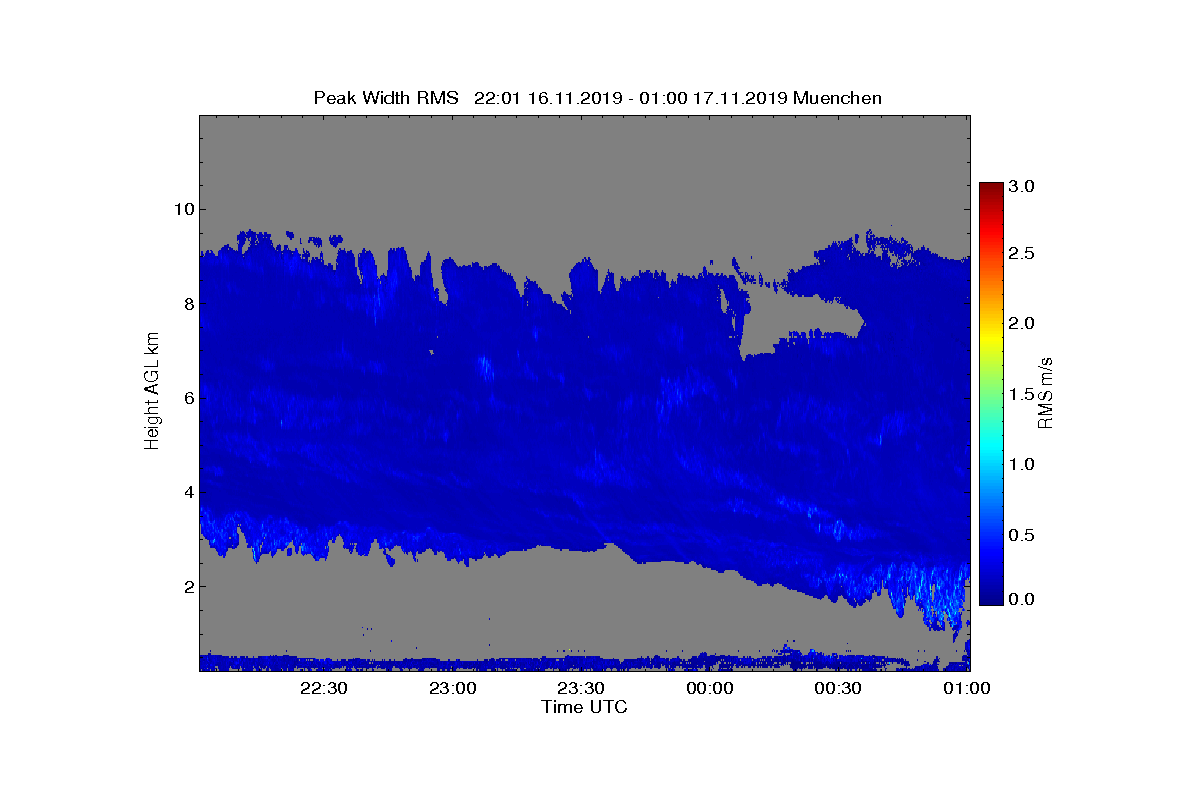Click the height tick label 4
The image size is (1200, 800).
pos(187,492)
